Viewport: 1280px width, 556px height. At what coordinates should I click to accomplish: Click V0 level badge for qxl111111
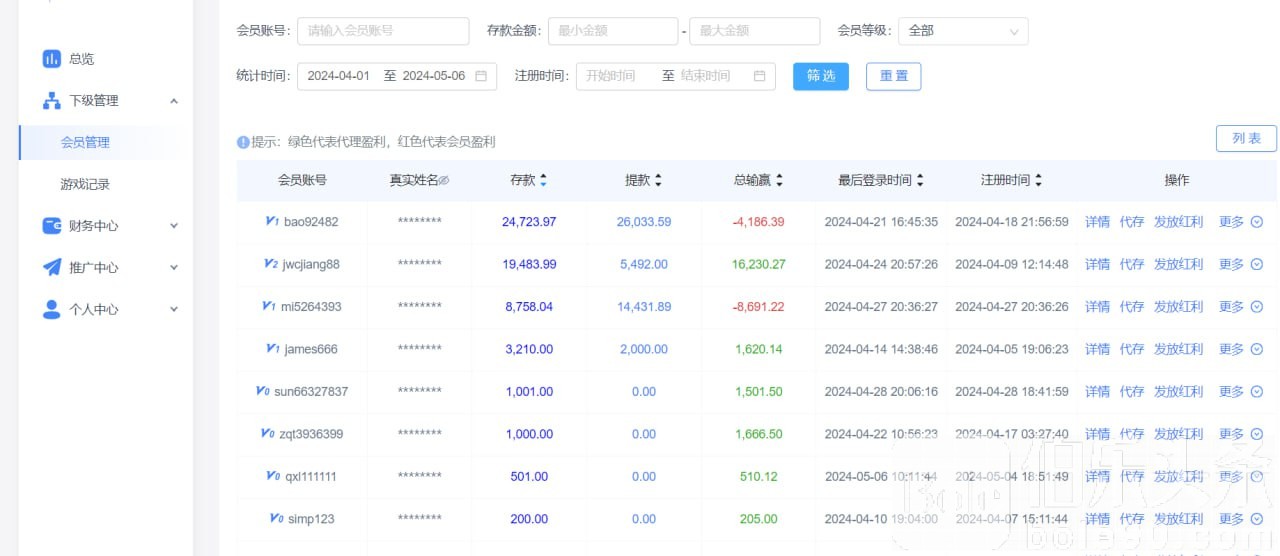coord(273,476)
